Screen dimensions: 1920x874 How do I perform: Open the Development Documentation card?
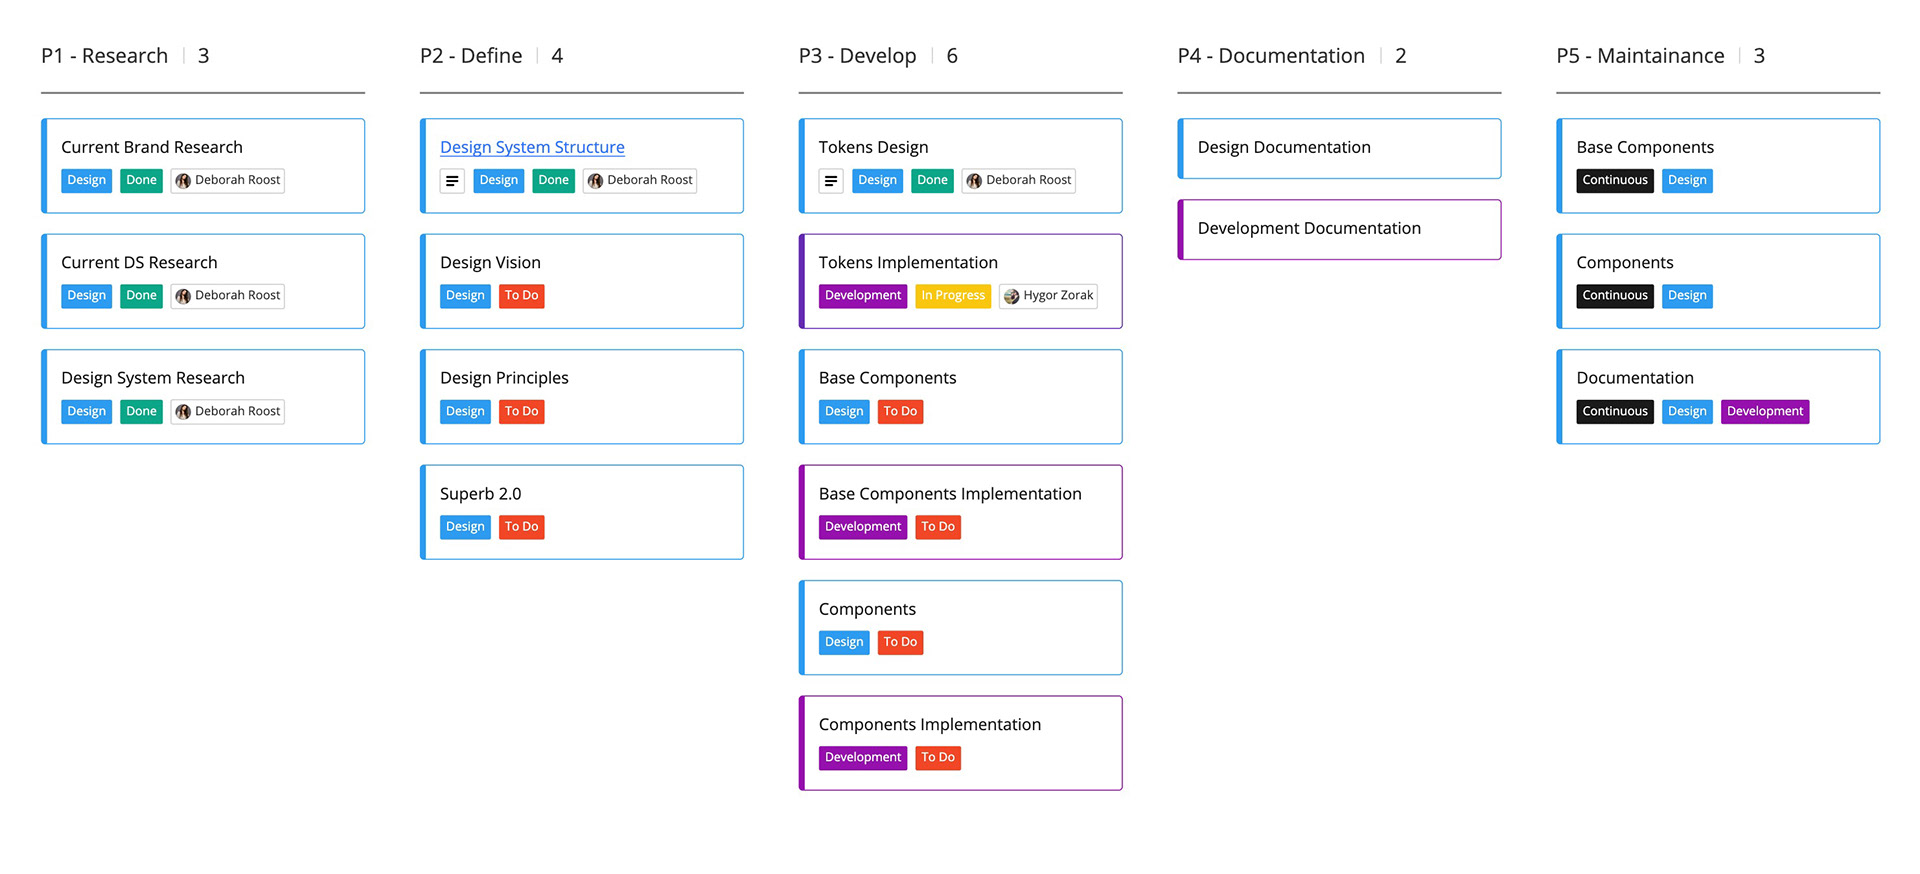(x=1340, y=230)
